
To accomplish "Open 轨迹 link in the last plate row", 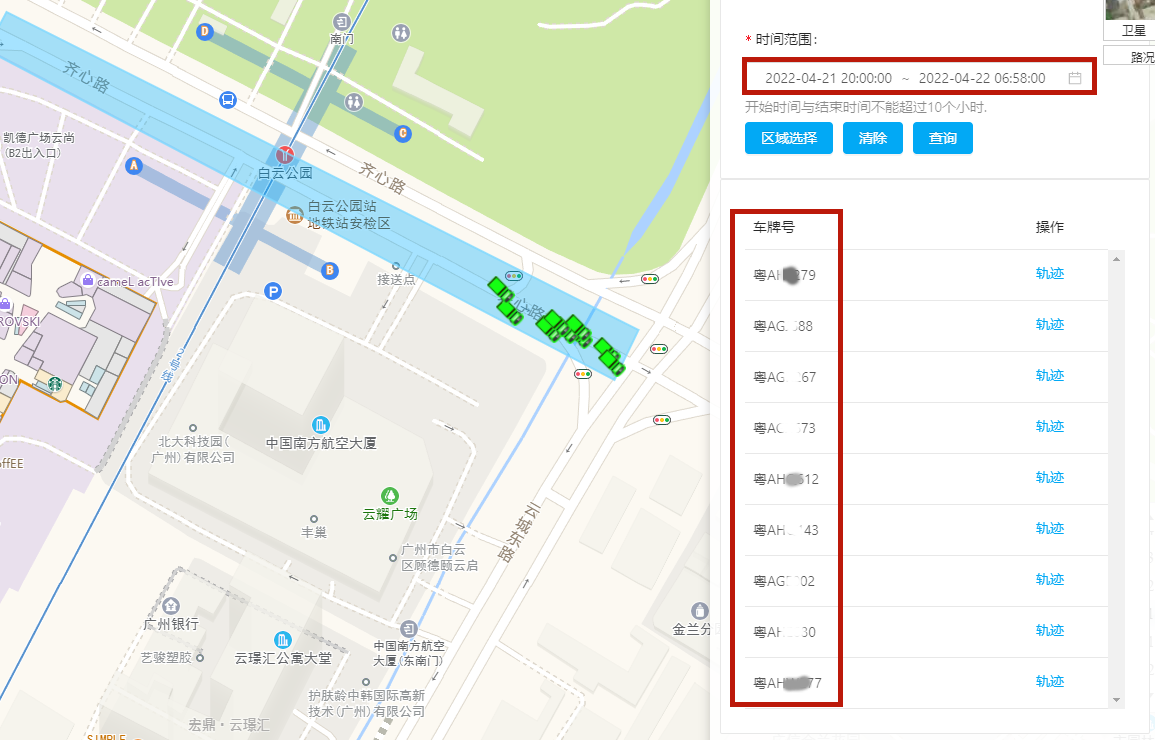I will click(1049, 682).
